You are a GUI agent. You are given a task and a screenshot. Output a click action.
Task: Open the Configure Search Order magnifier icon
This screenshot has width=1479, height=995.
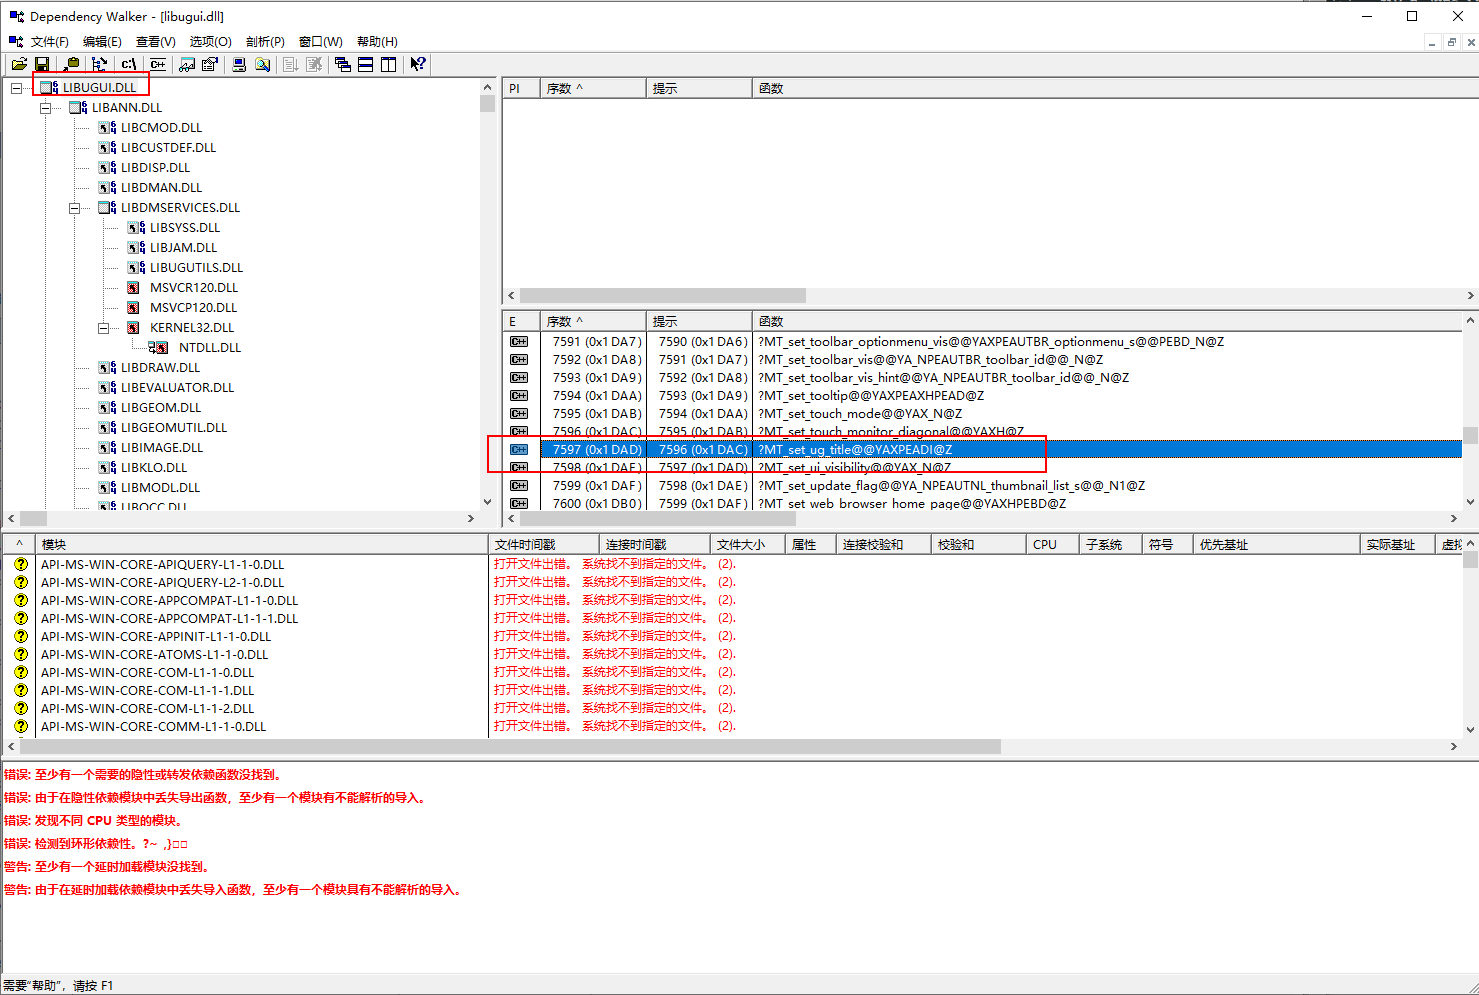tap(262, 64)
